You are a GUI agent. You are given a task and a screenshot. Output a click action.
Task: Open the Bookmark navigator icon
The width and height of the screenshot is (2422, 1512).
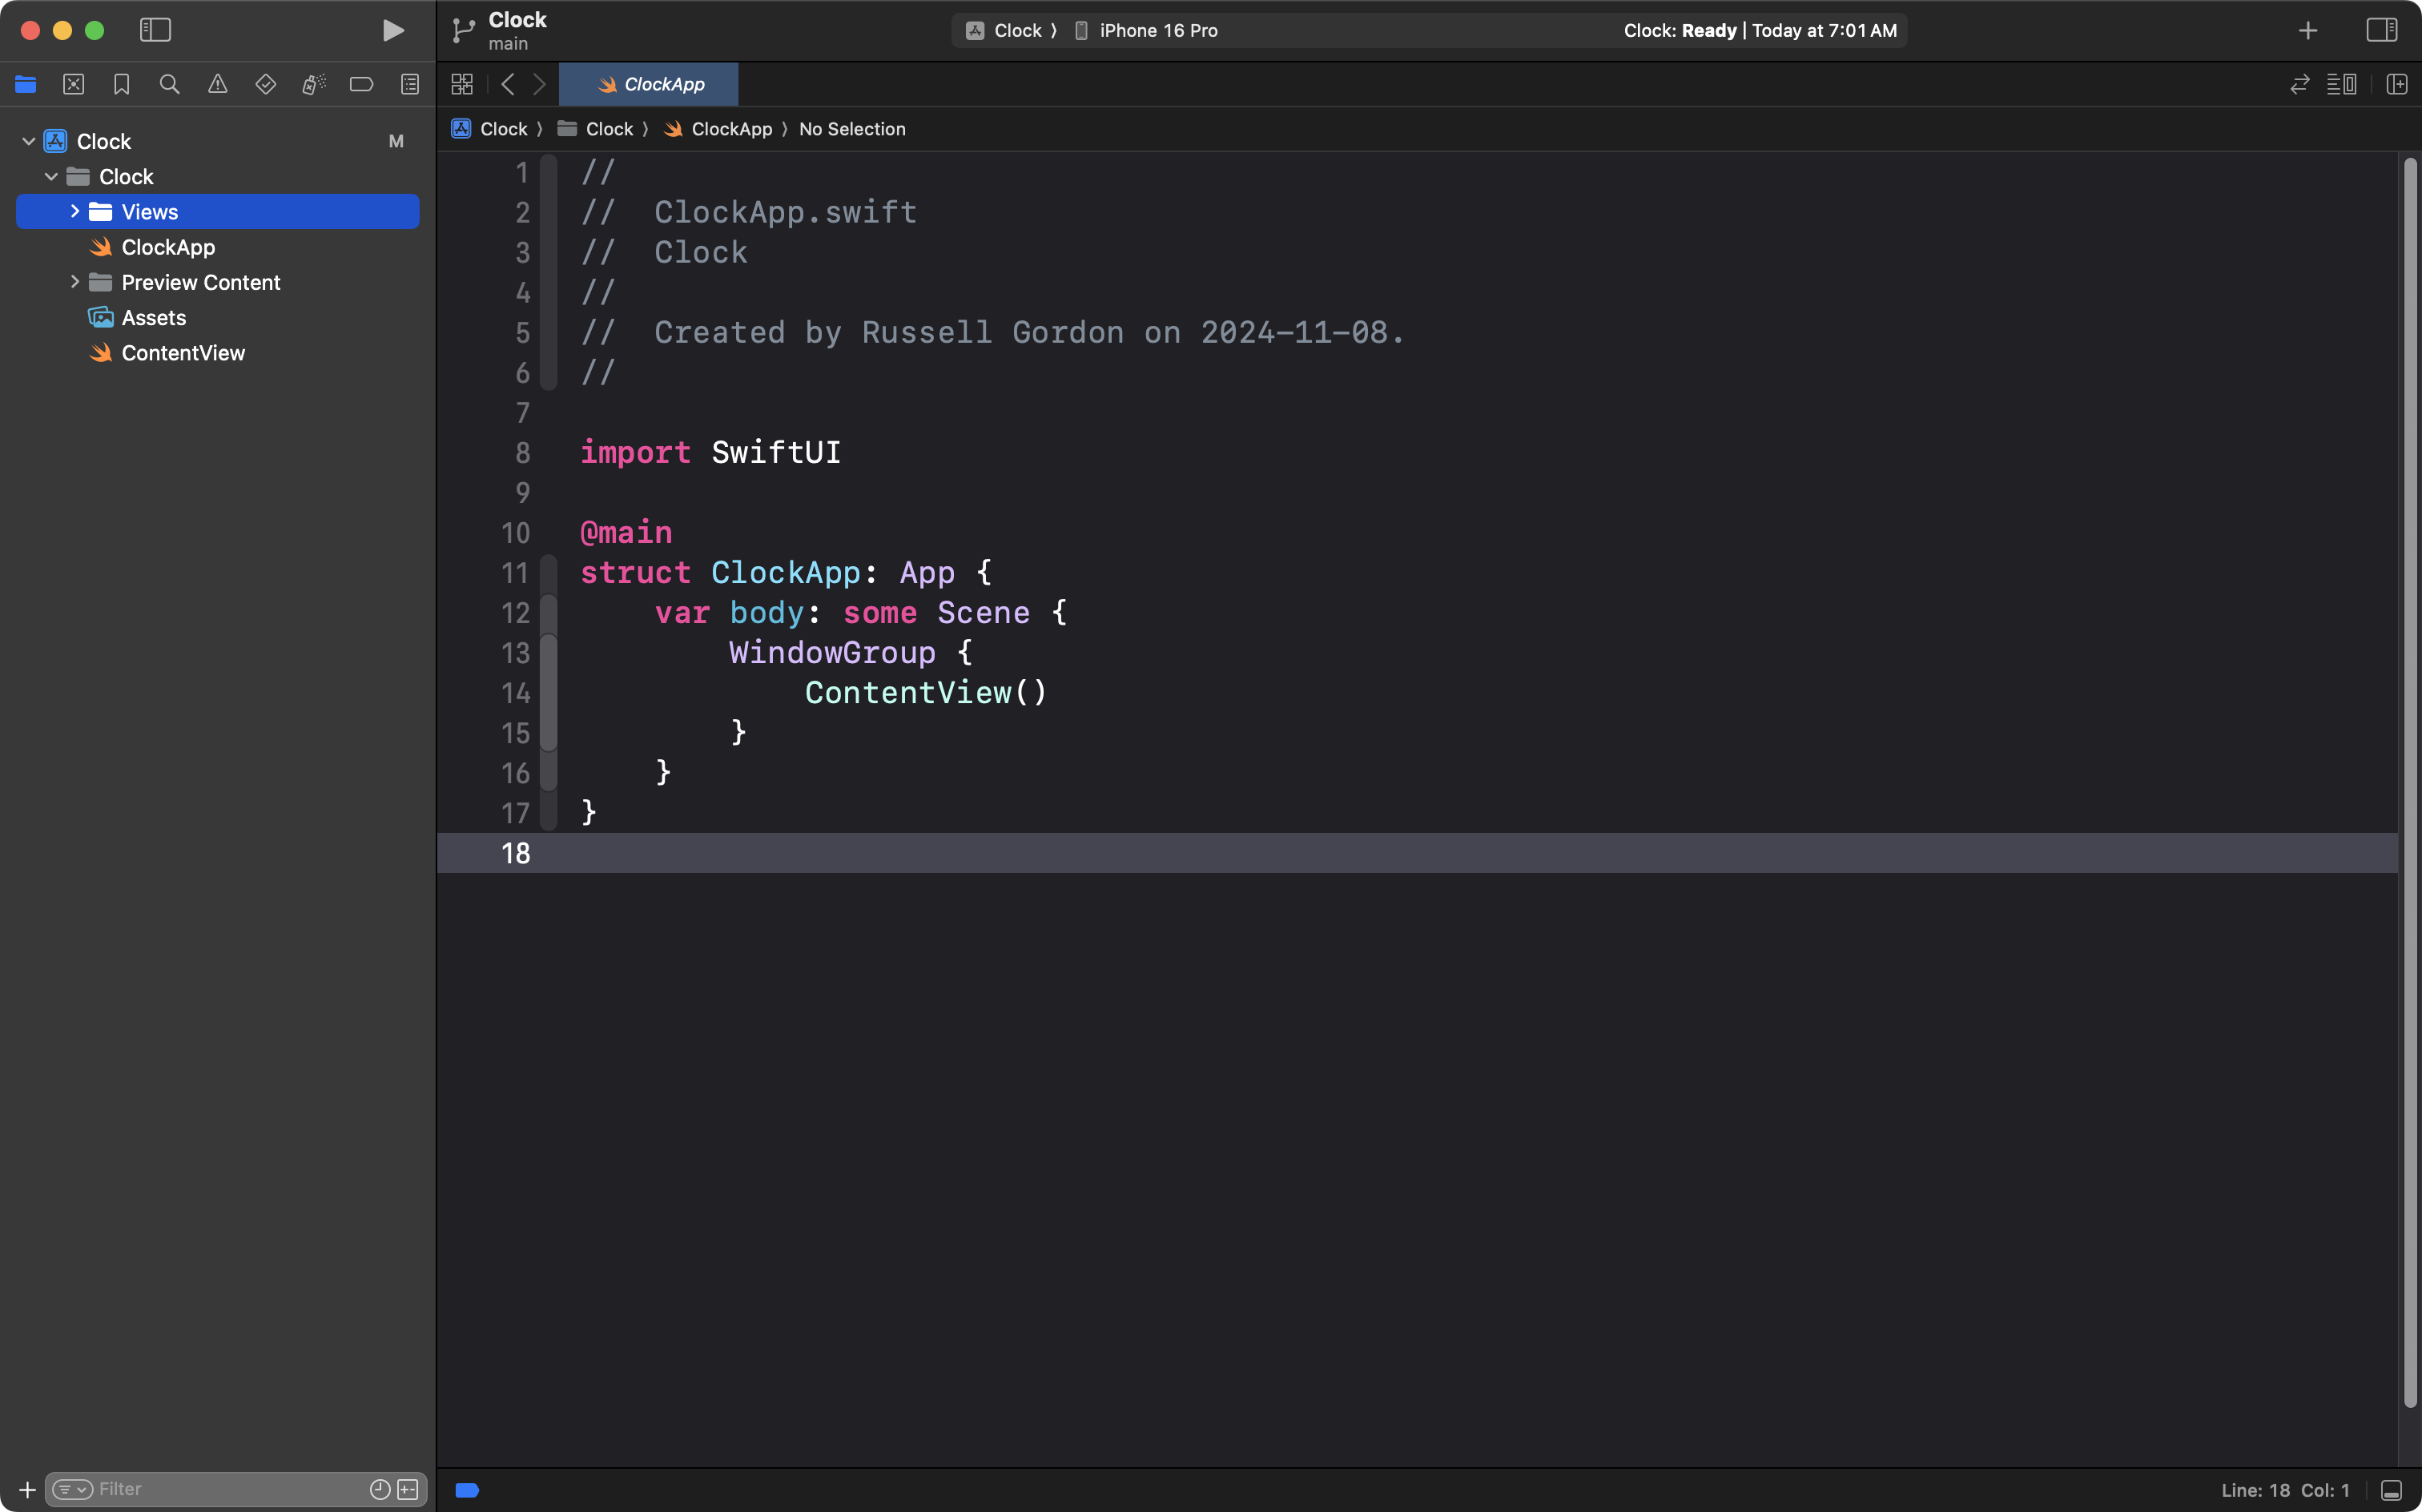[x=122, y=85]
